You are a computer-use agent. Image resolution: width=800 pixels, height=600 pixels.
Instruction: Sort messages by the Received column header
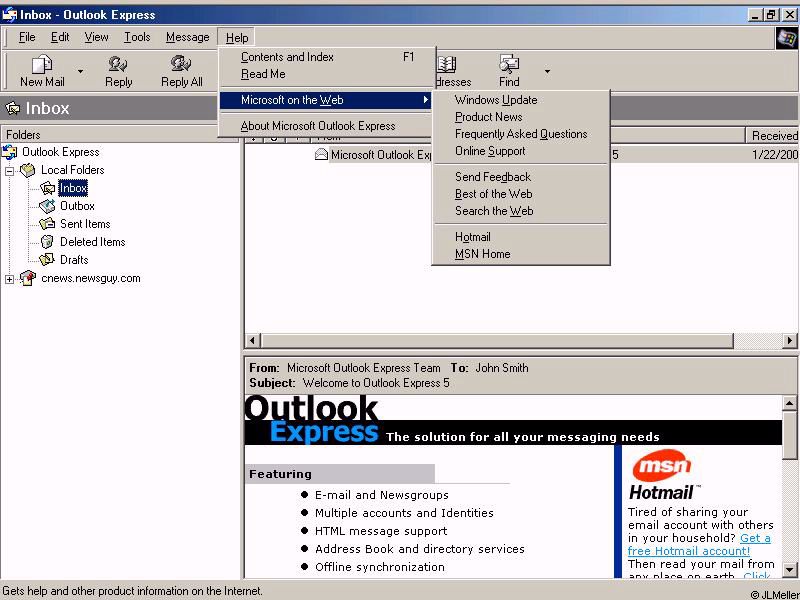pyautogui.click(x=773, y=135)
